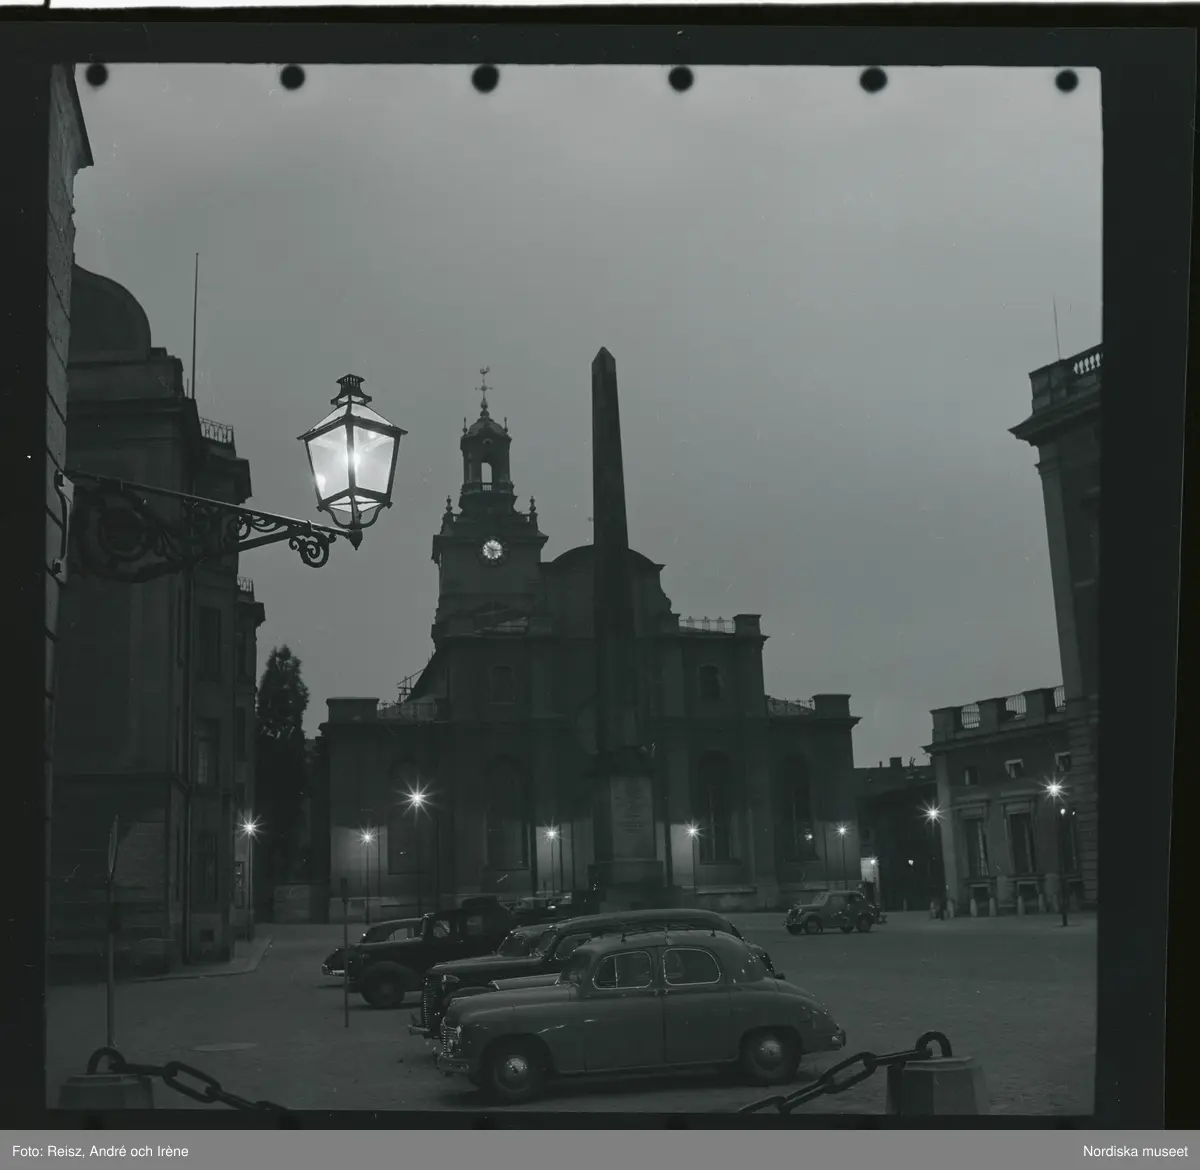
Task: Click the bright street lamp at the far right
Action: coord(1053,790)
